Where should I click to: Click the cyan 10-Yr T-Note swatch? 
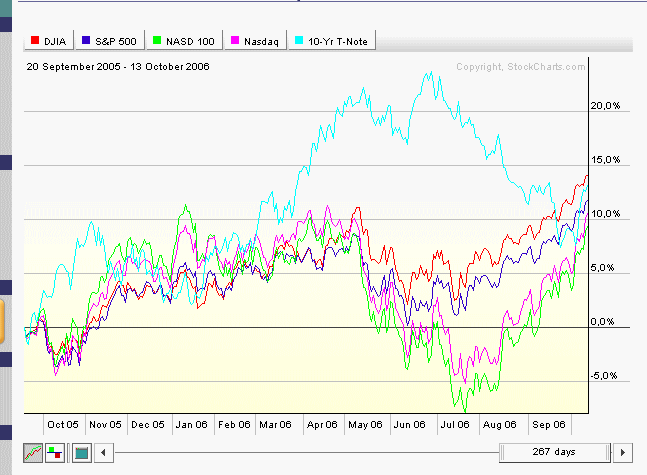click(299, 40)
